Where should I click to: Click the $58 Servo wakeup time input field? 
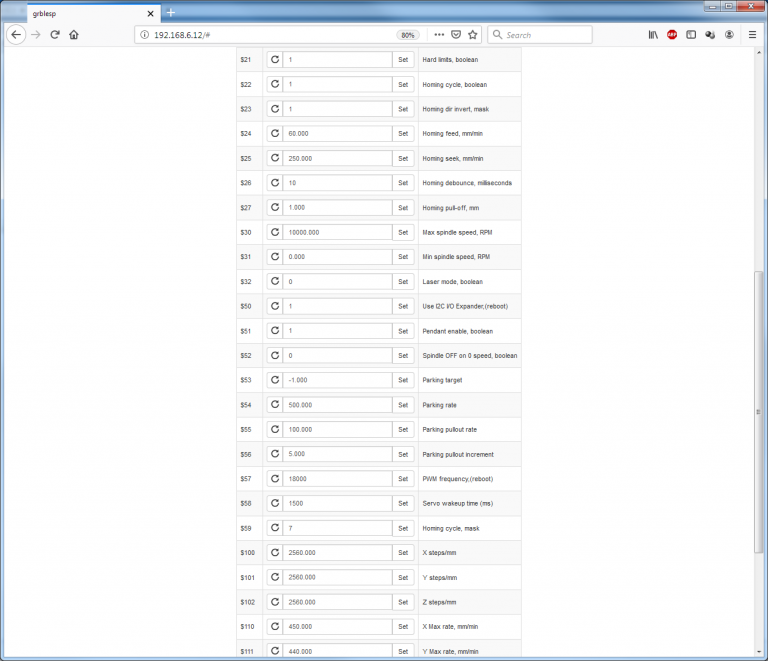(337, 503)
